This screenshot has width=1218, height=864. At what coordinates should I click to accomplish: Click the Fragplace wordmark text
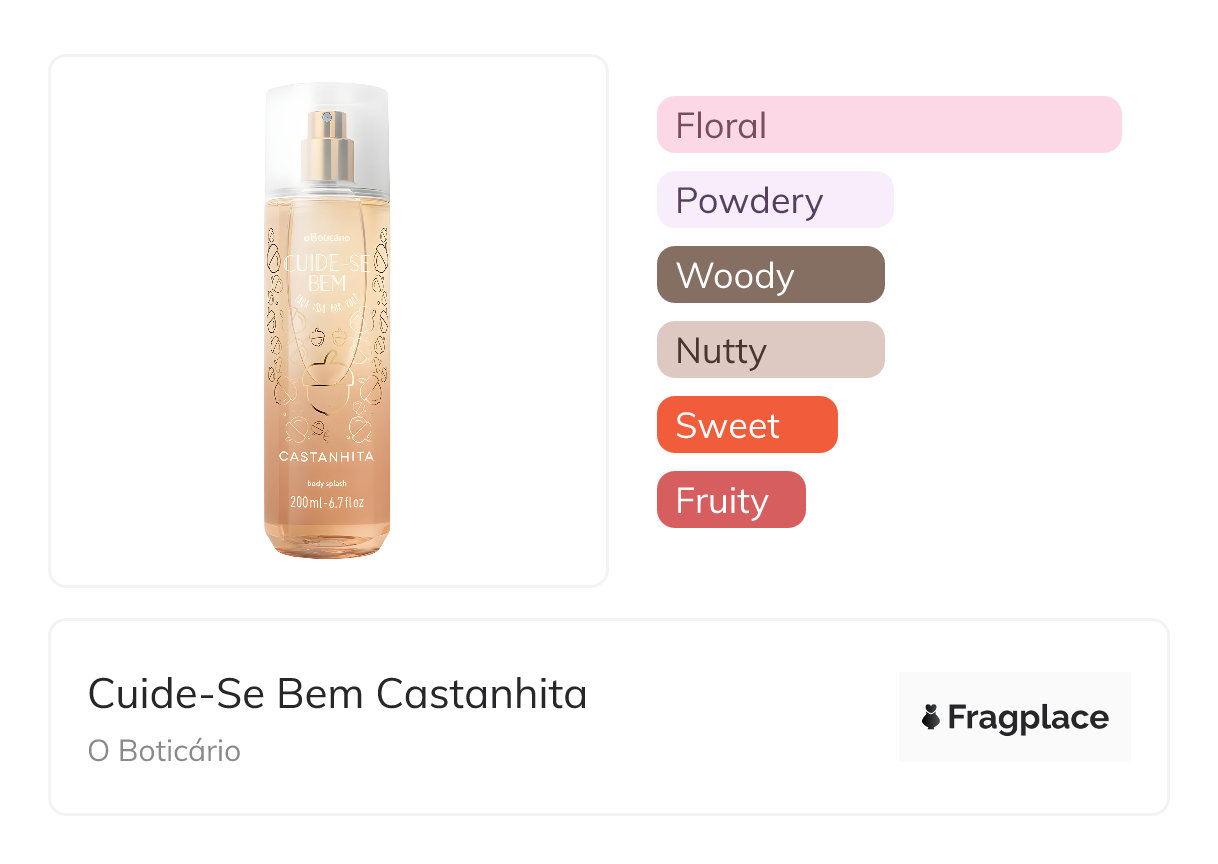point(1027,717)
